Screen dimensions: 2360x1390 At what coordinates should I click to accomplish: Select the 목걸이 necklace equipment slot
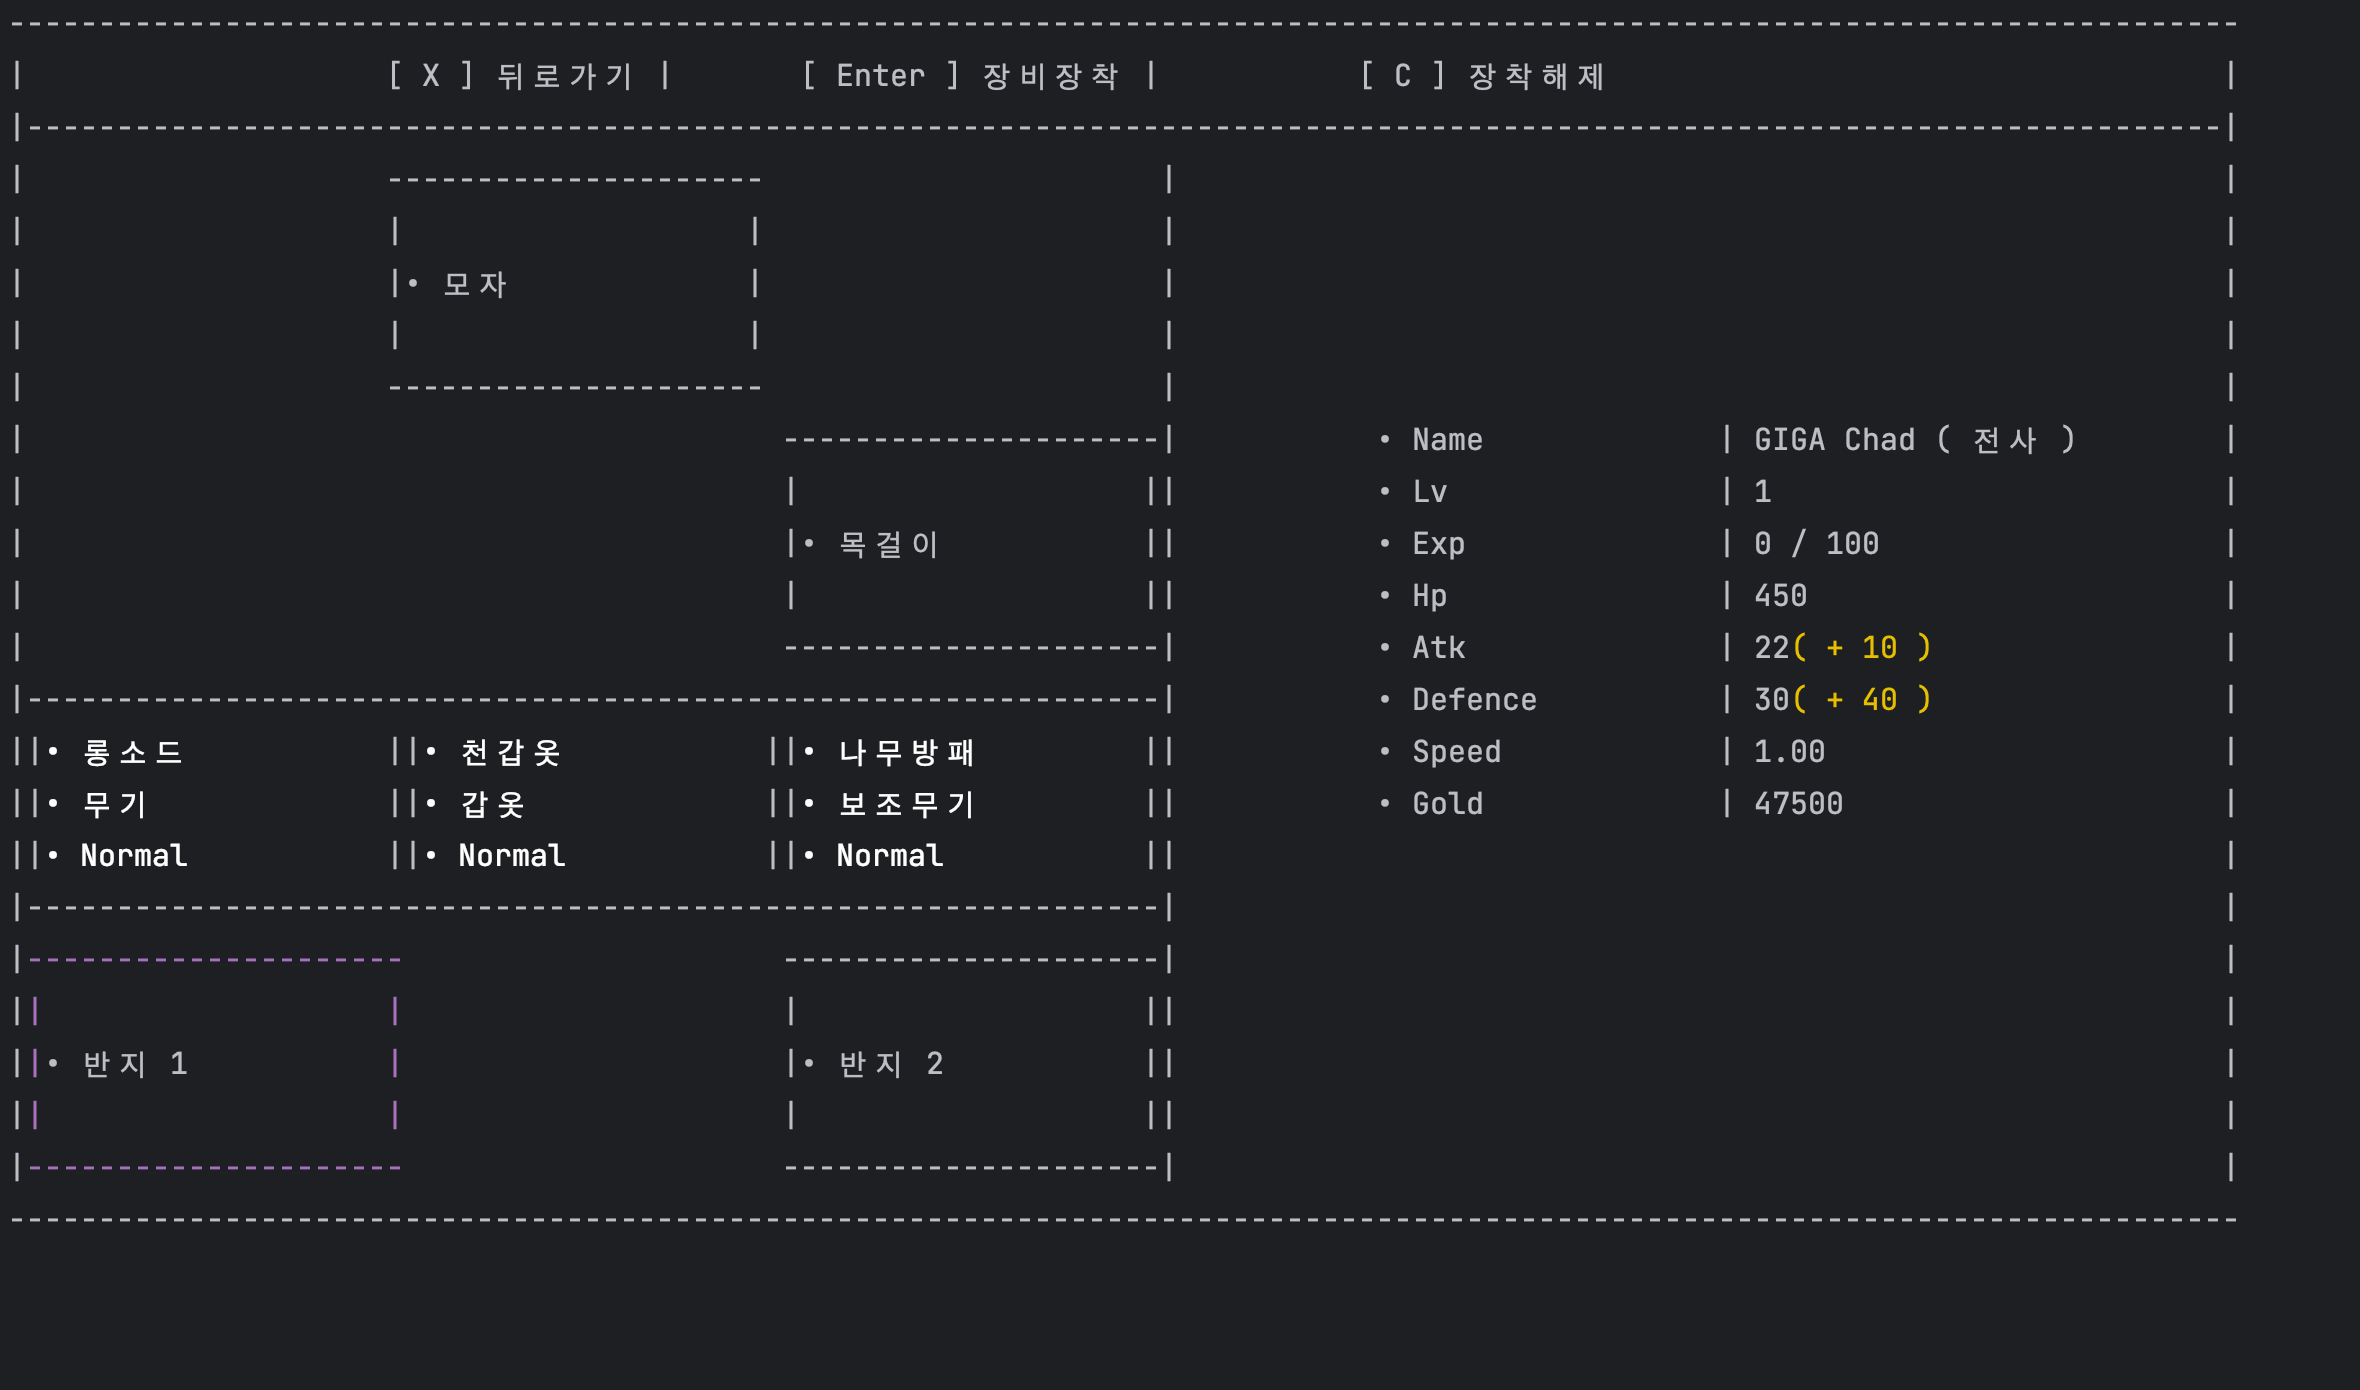[x=888, y=544]
